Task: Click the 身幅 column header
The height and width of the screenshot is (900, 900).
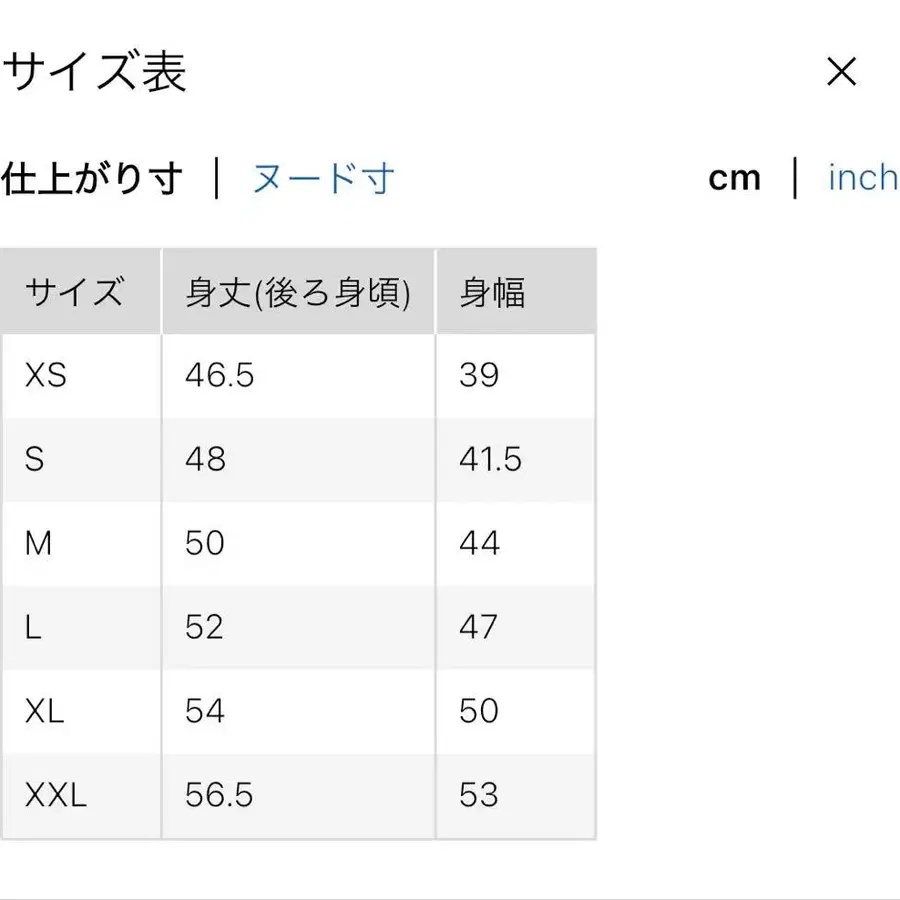Action: click(x=490, y=290)
